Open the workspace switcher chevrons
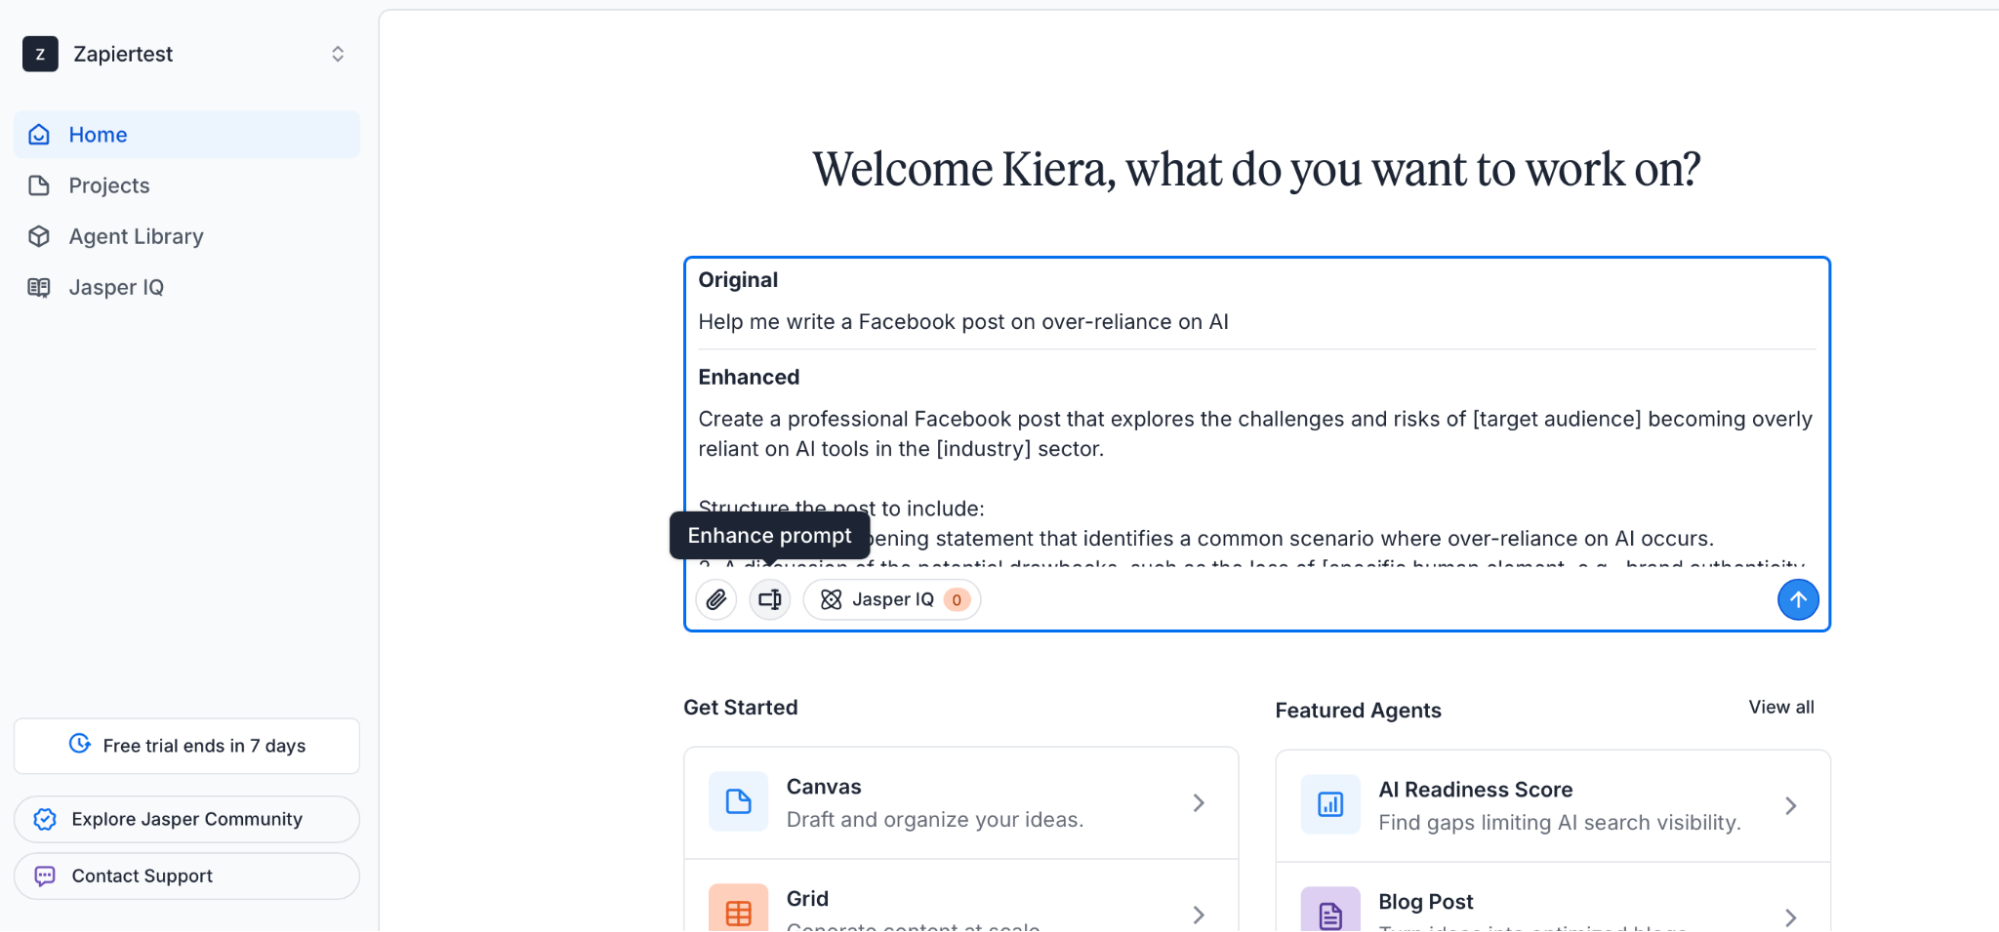Image resolution: width=1999 pixels, height=932 pixels. pos(338,54)
